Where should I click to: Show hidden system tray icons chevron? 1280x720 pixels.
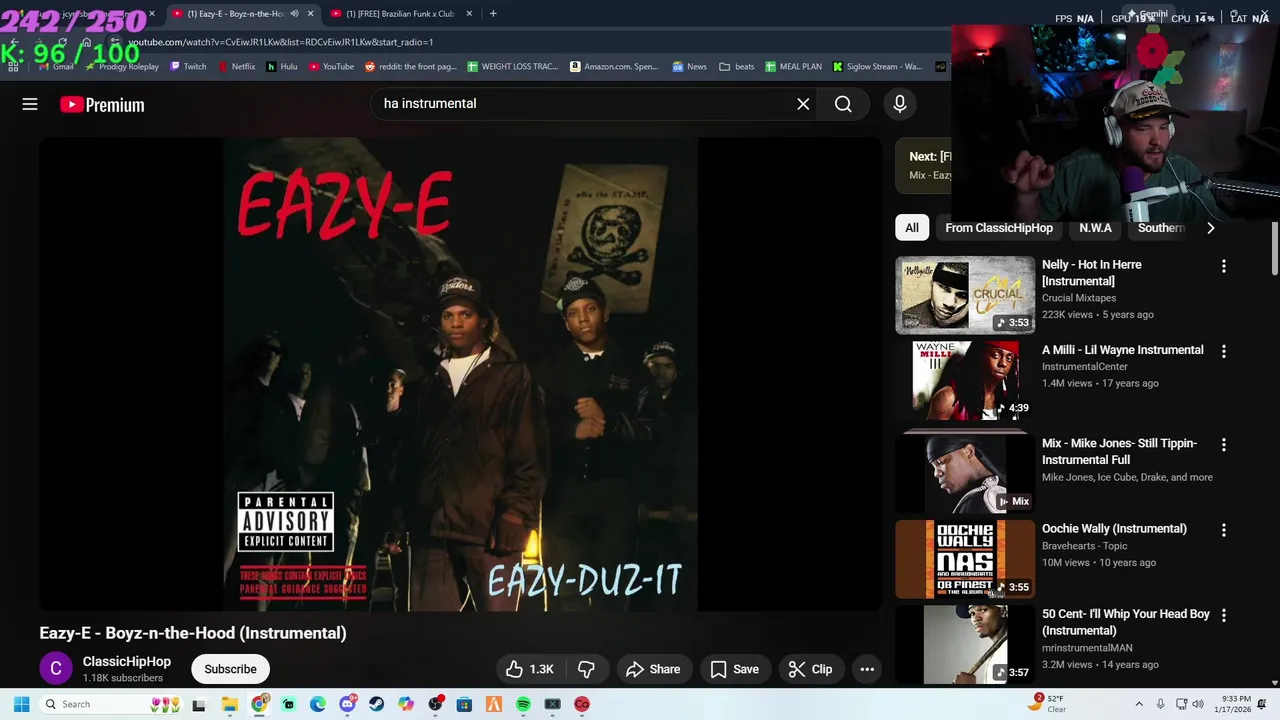click(x=1138, y=704)
